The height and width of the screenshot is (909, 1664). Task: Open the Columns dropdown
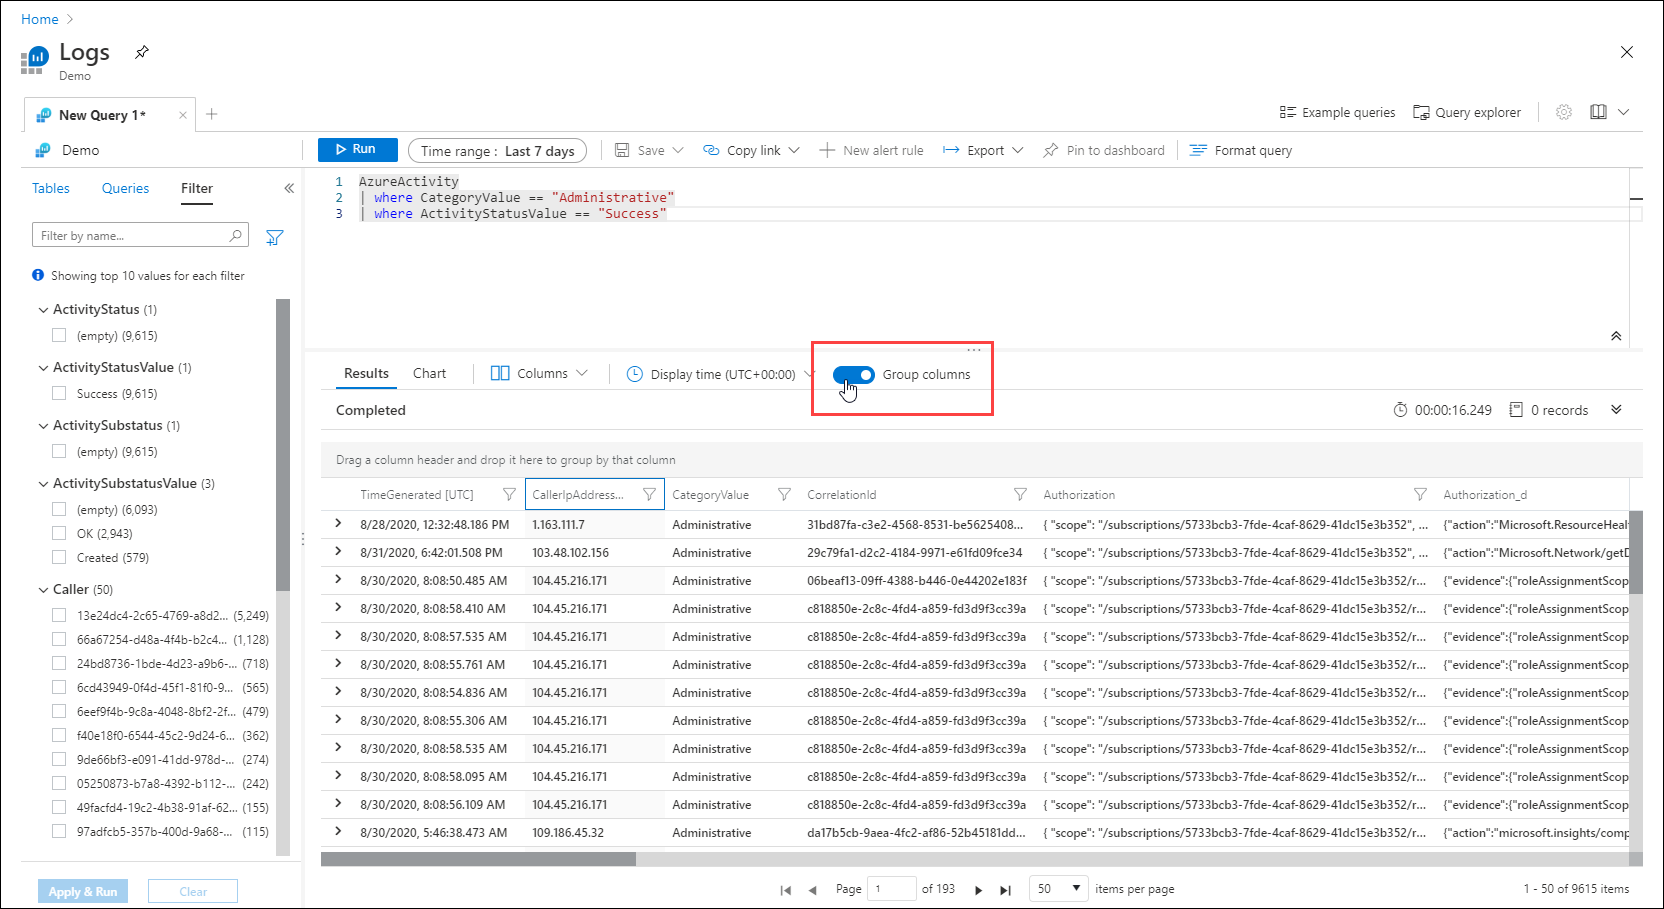pos(539,373)
